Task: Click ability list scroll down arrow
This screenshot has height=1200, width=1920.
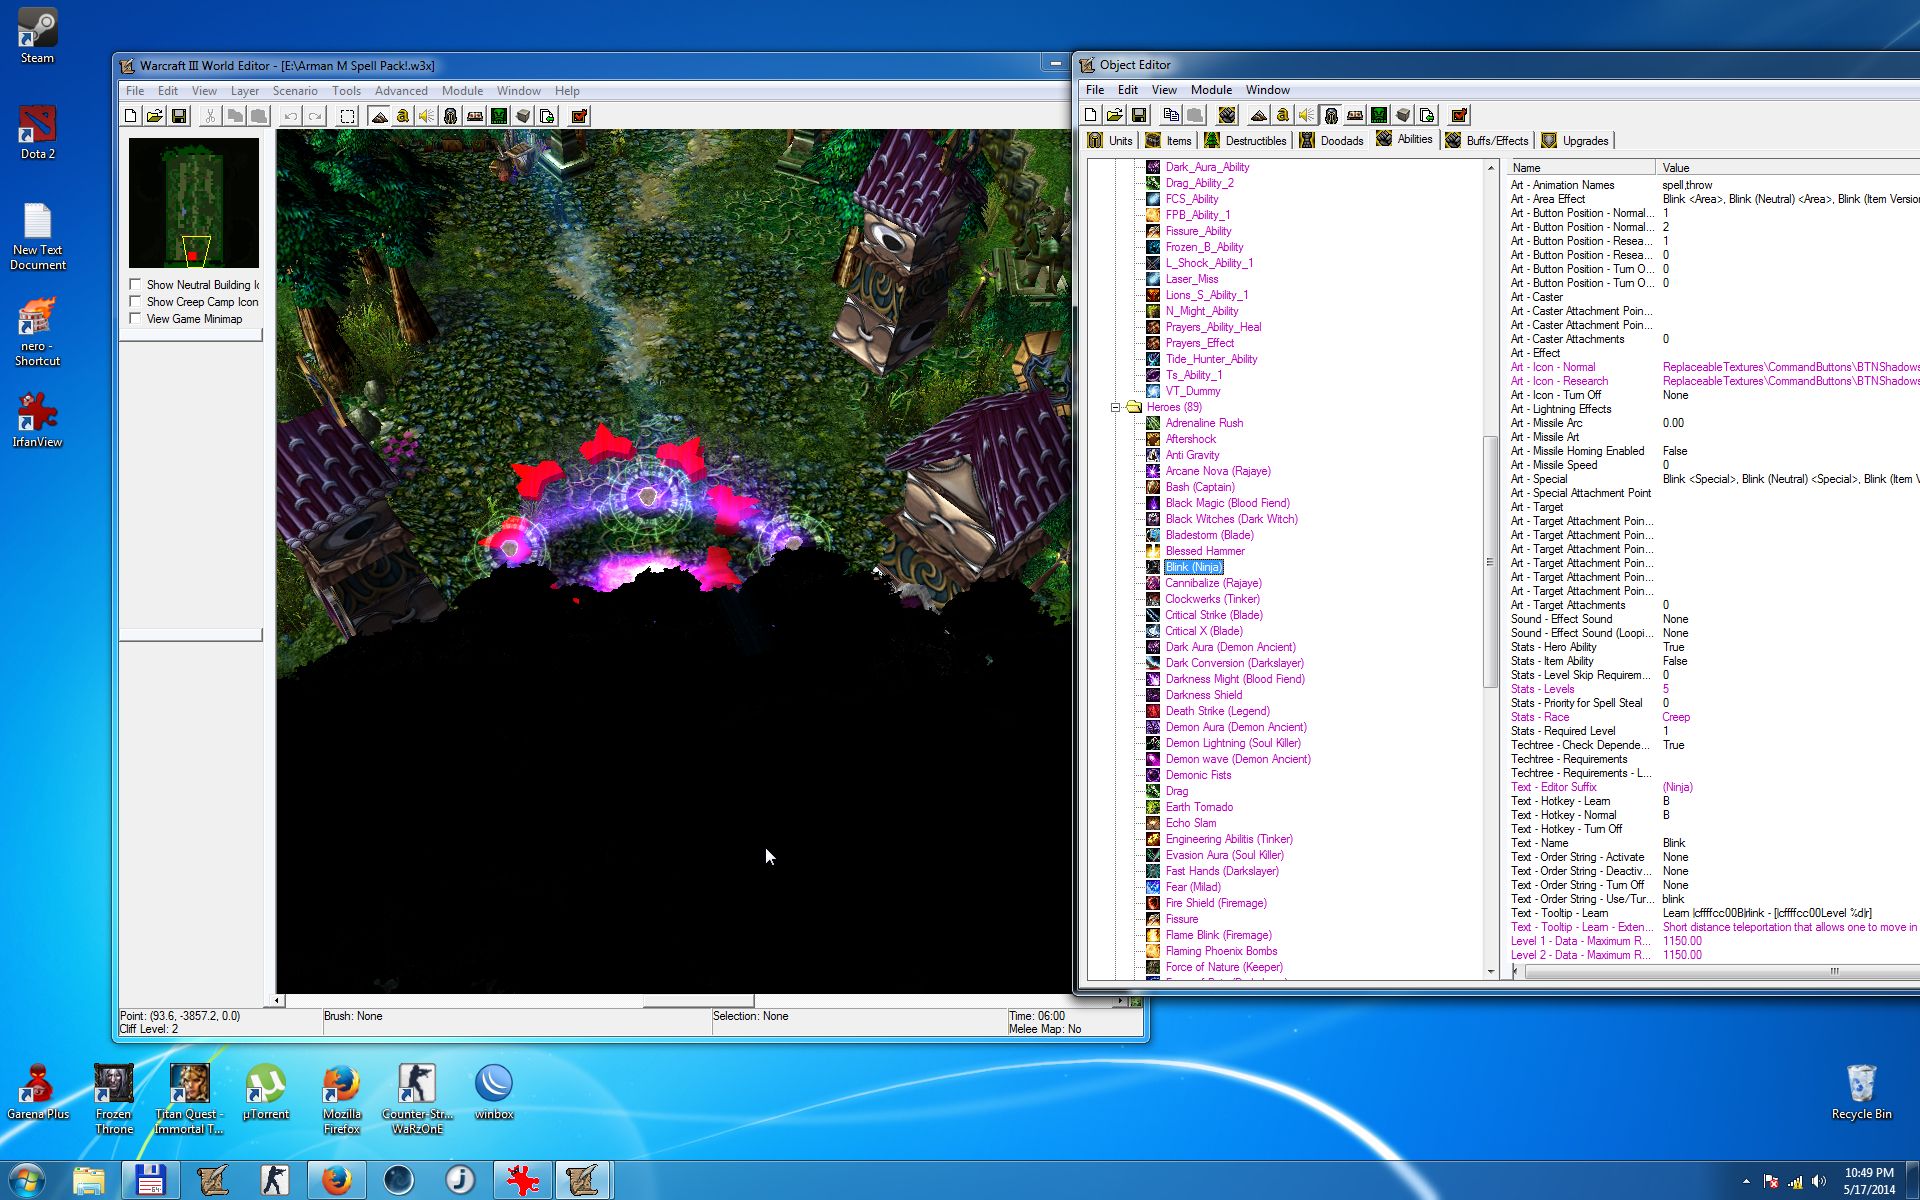Action: coord(1491,971)
